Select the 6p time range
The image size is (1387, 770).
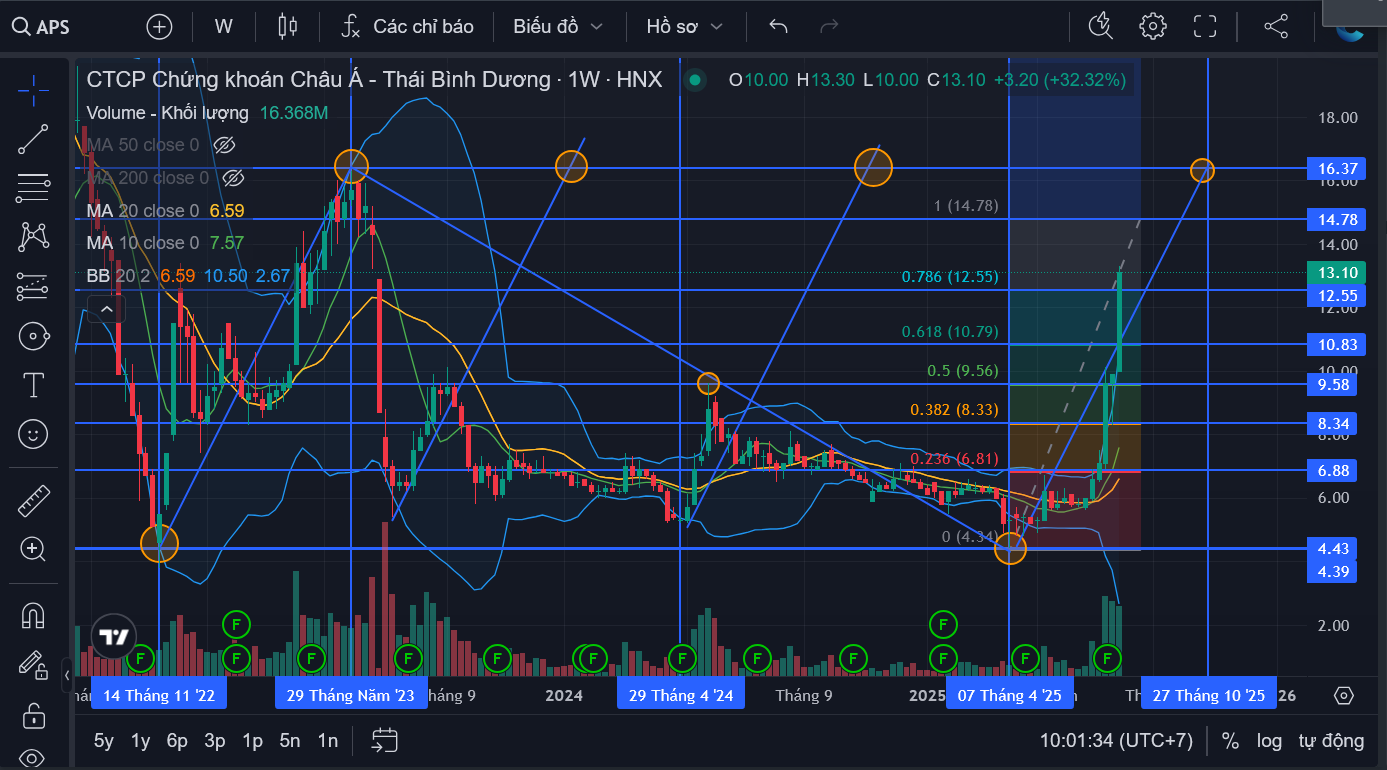177,741
